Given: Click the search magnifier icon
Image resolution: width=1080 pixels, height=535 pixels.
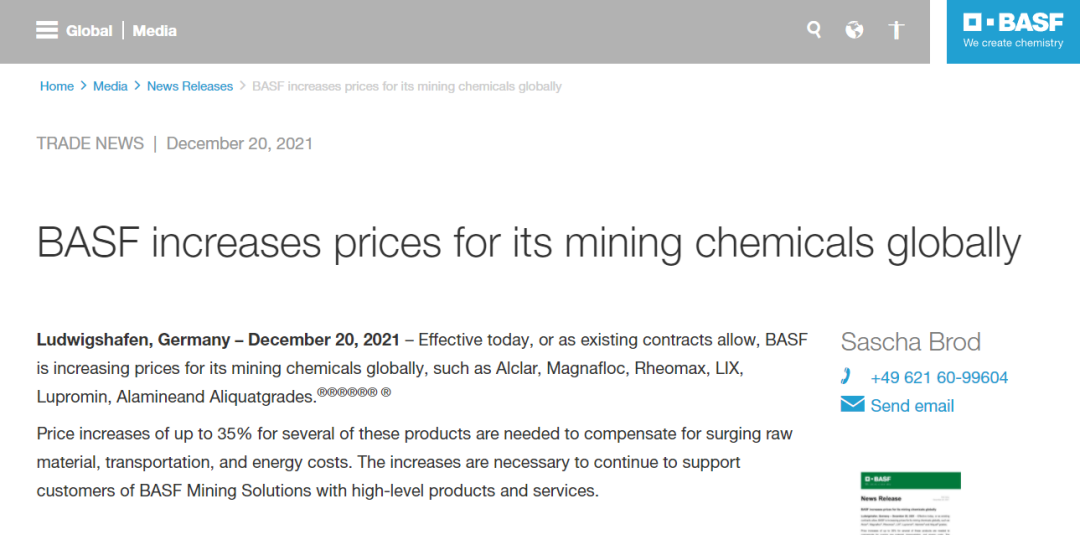Looking at the screenshot, I should pyautogui.click(x=814, y=30).
